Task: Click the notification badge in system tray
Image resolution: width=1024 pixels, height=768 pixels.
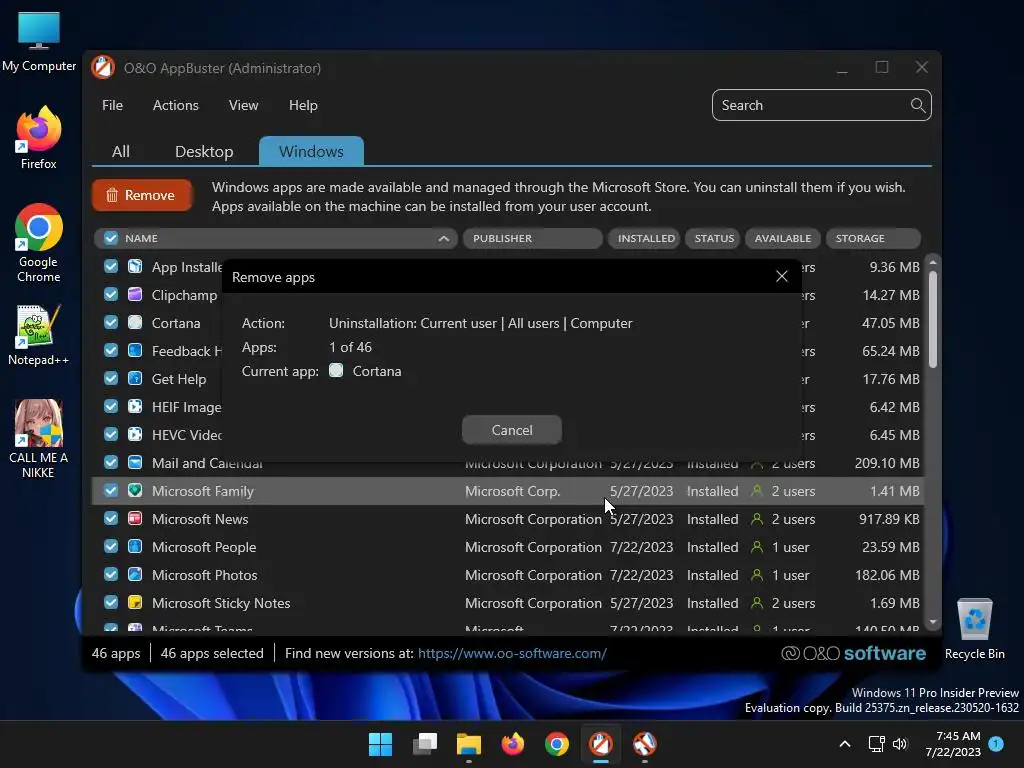Action: (996, 743)
